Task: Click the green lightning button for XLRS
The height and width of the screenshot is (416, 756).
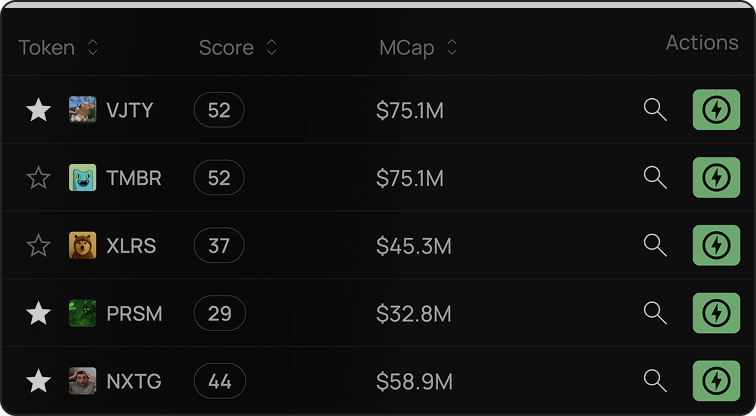Action: [x=716, y=245]
